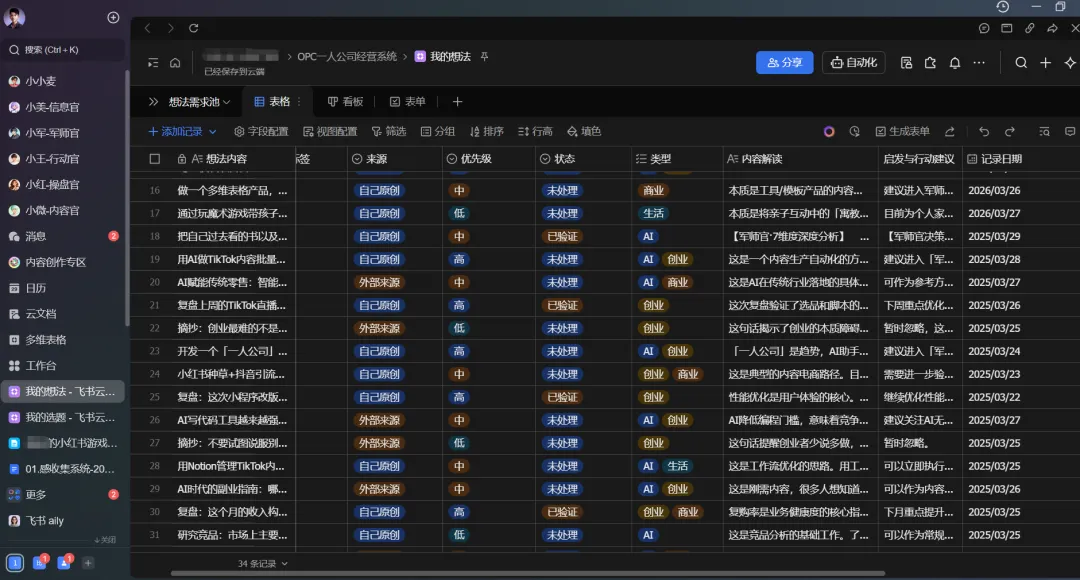Click the 已验证 status in row 18
1080x580 pixels.
562,236
